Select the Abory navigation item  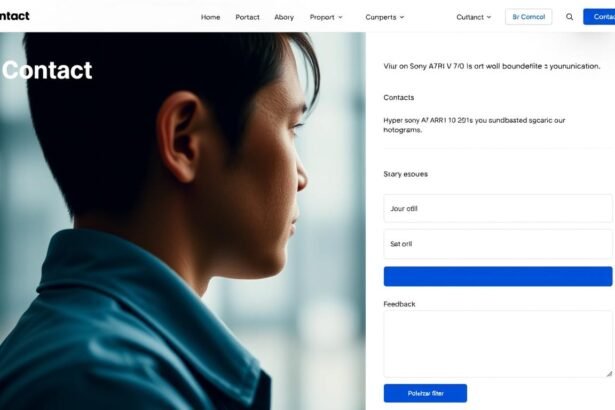click(x=284, y=17)
